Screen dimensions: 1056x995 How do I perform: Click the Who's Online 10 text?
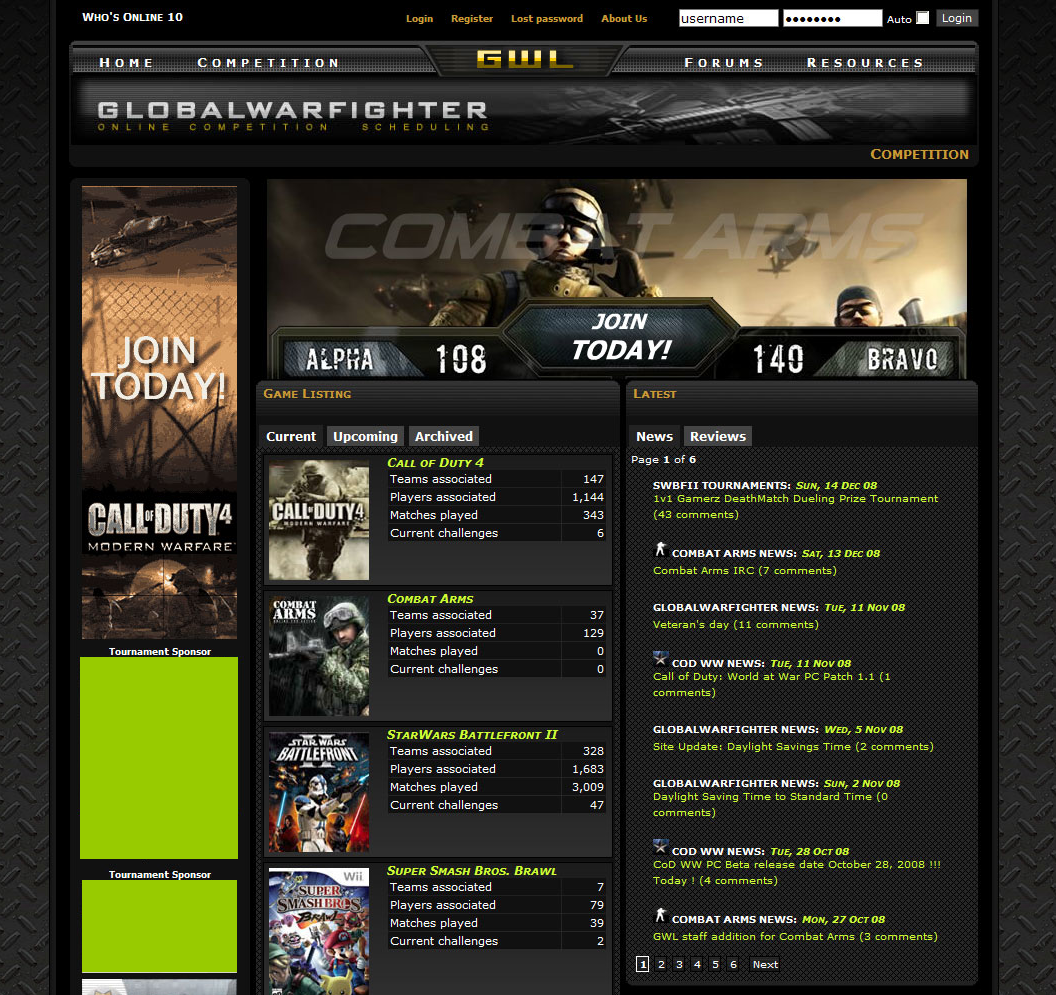[133, 18]
